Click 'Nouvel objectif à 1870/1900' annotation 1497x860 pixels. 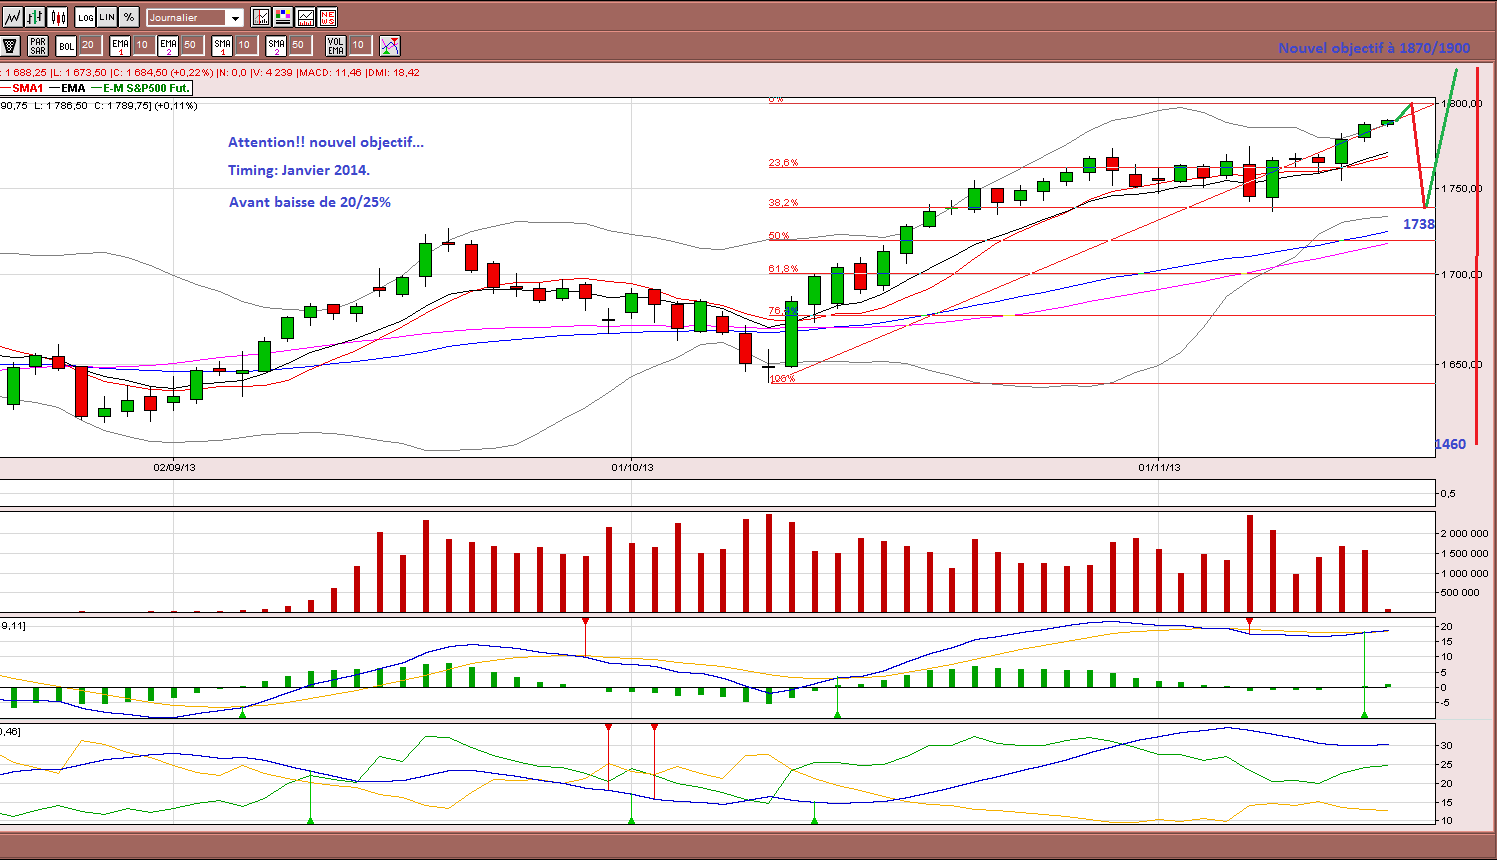coord(1374,48)
